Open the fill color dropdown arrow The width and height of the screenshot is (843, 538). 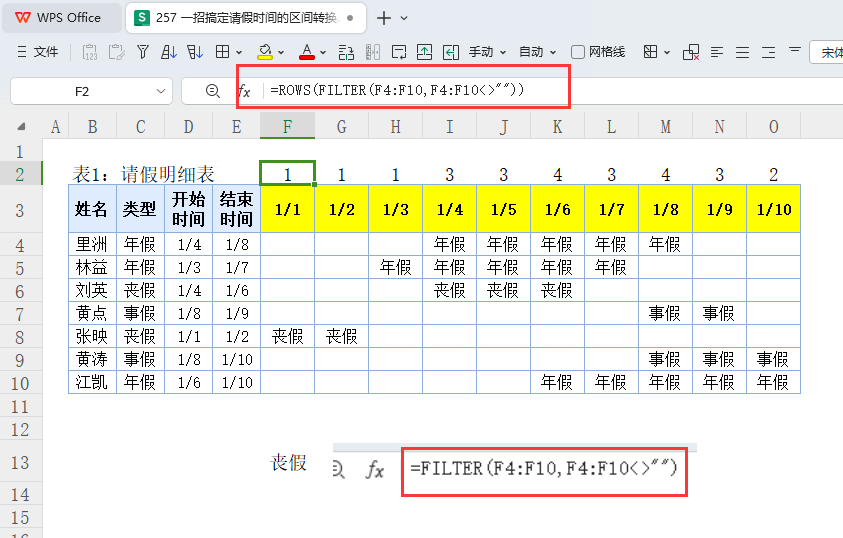tap(281, 53)
